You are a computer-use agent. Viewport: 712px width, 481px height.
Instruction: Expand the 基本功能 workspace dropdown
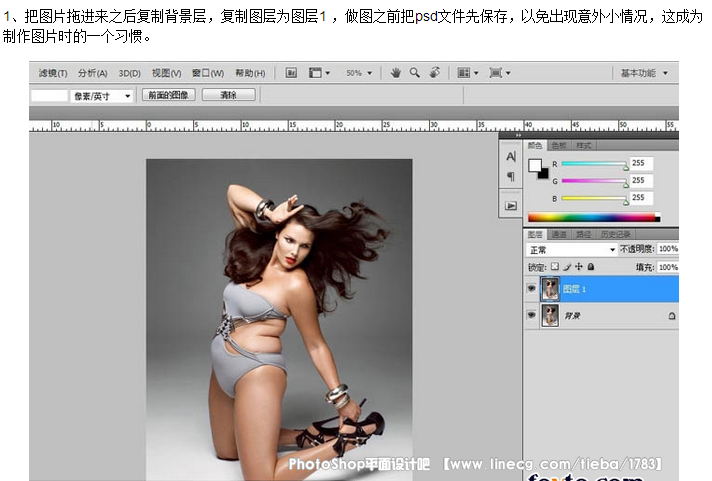click(x=644, y=73)
